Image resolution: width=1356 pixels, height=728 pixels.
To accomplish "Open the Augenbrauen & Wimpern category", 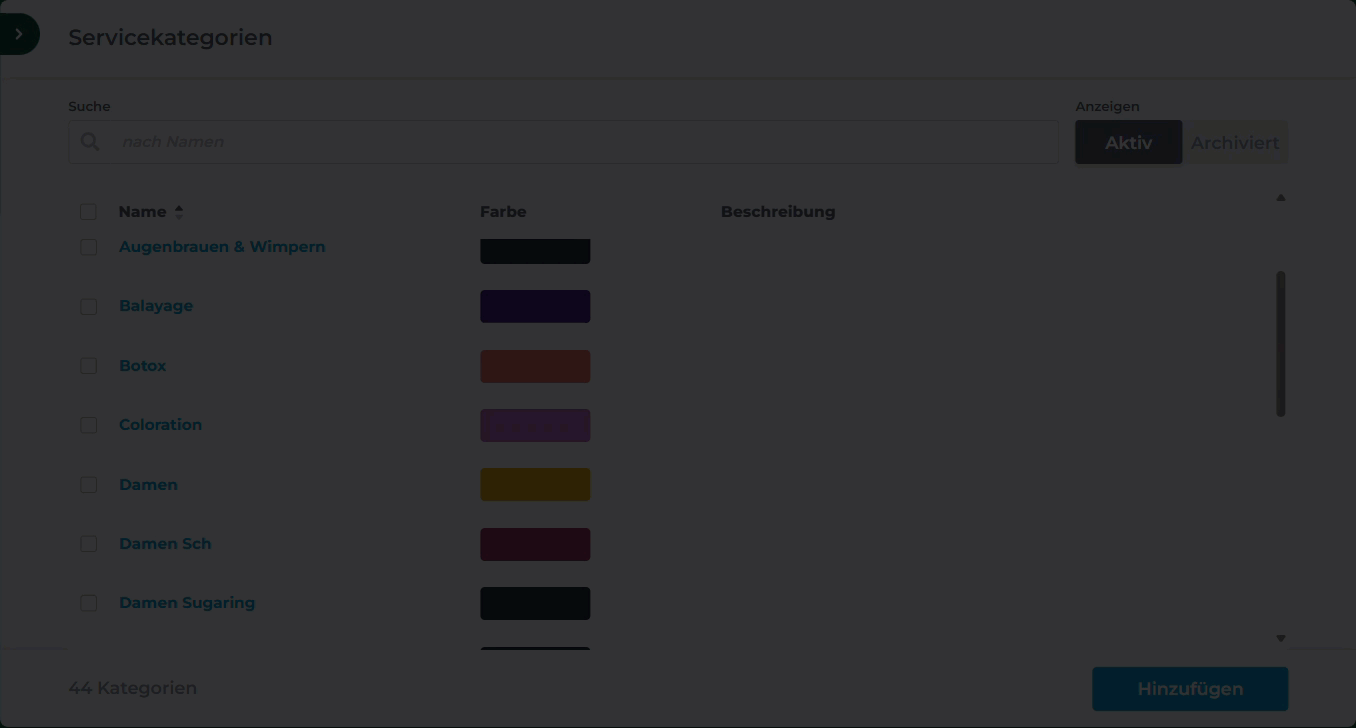I will point(222,247).
